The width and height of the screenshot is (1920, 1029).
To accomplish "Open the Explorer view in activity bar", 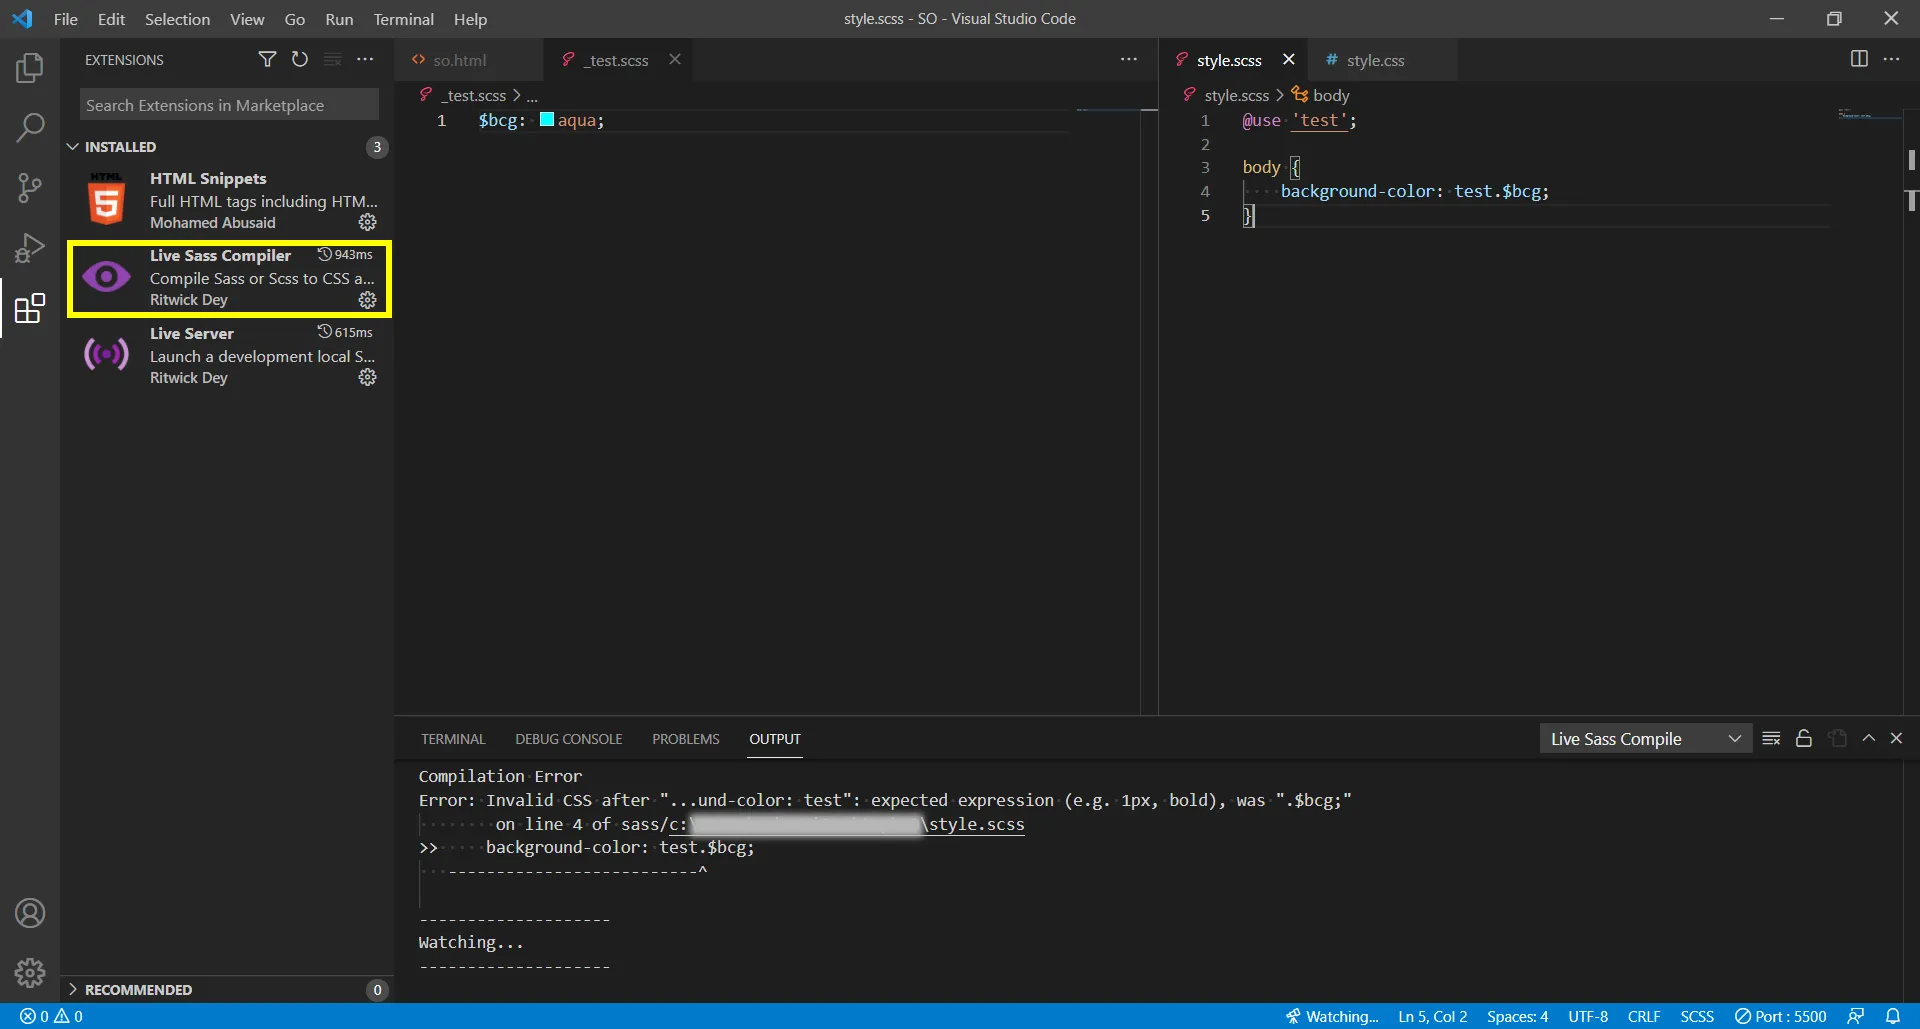I will point(30,68).
